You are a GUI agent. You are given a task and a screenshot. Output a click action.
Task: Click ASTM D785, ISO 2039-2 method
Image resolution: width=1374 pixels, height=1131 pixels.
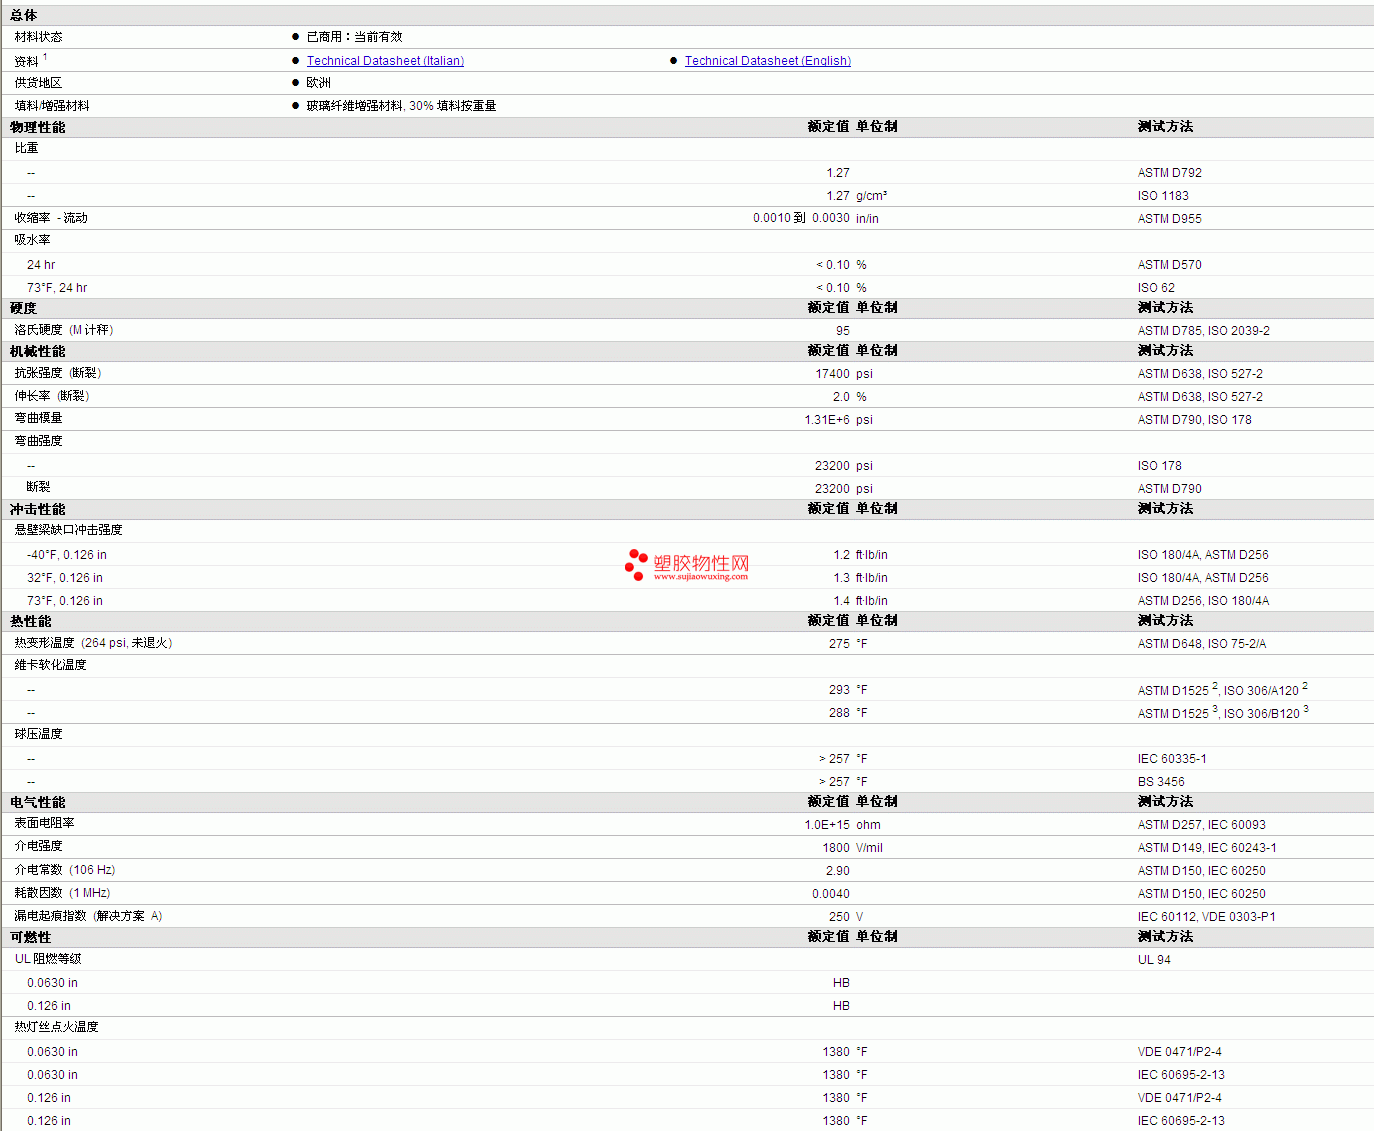tap(1204, 331)
